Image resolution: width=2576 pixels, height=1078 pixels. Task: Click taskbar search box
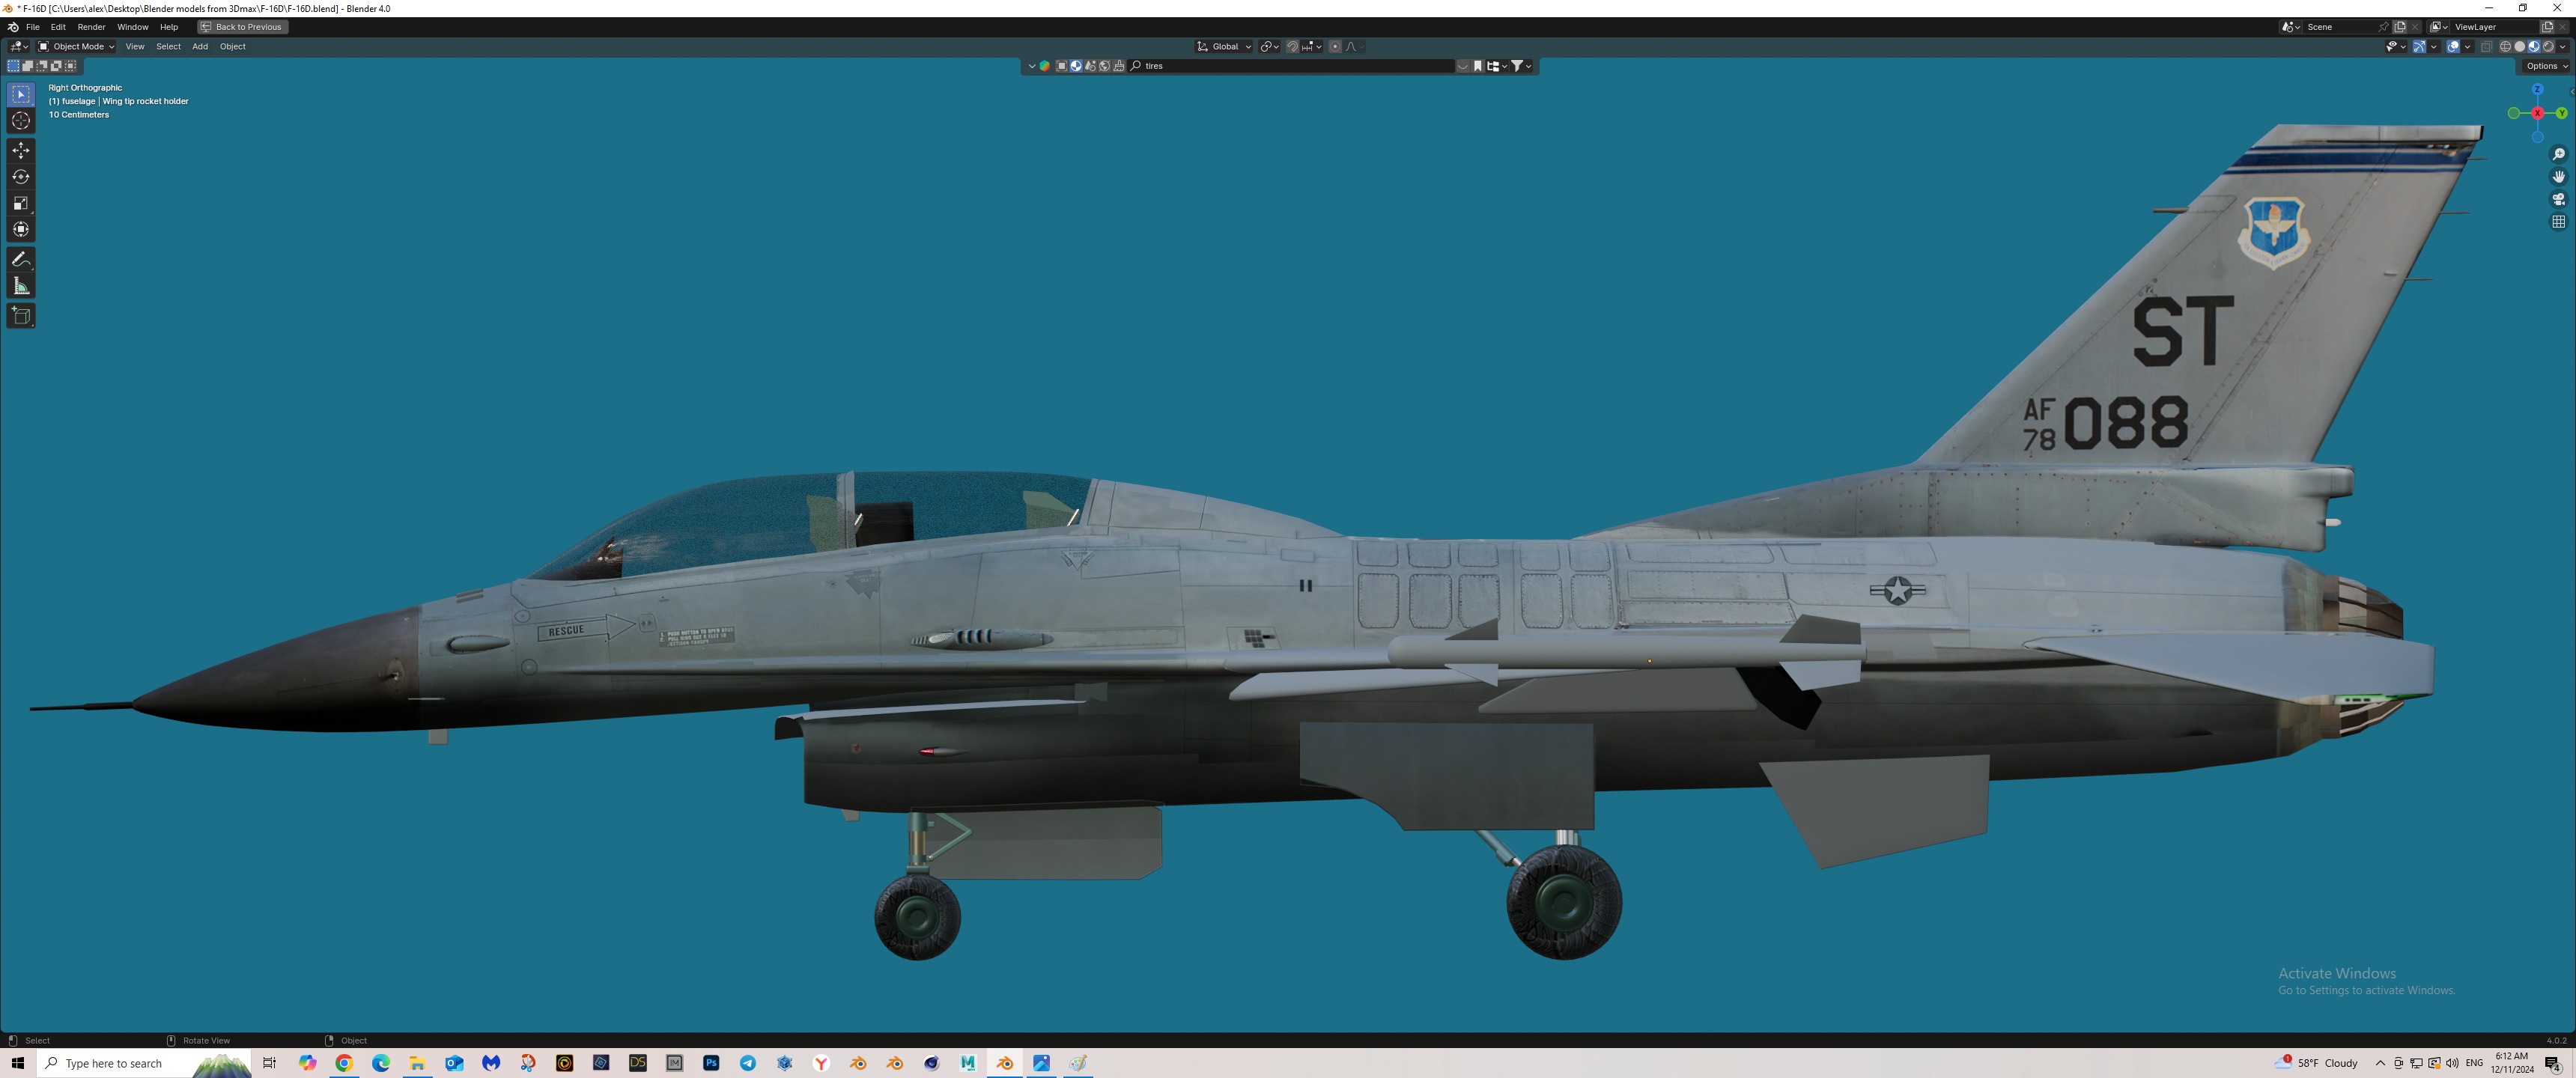click(145, 1063)
